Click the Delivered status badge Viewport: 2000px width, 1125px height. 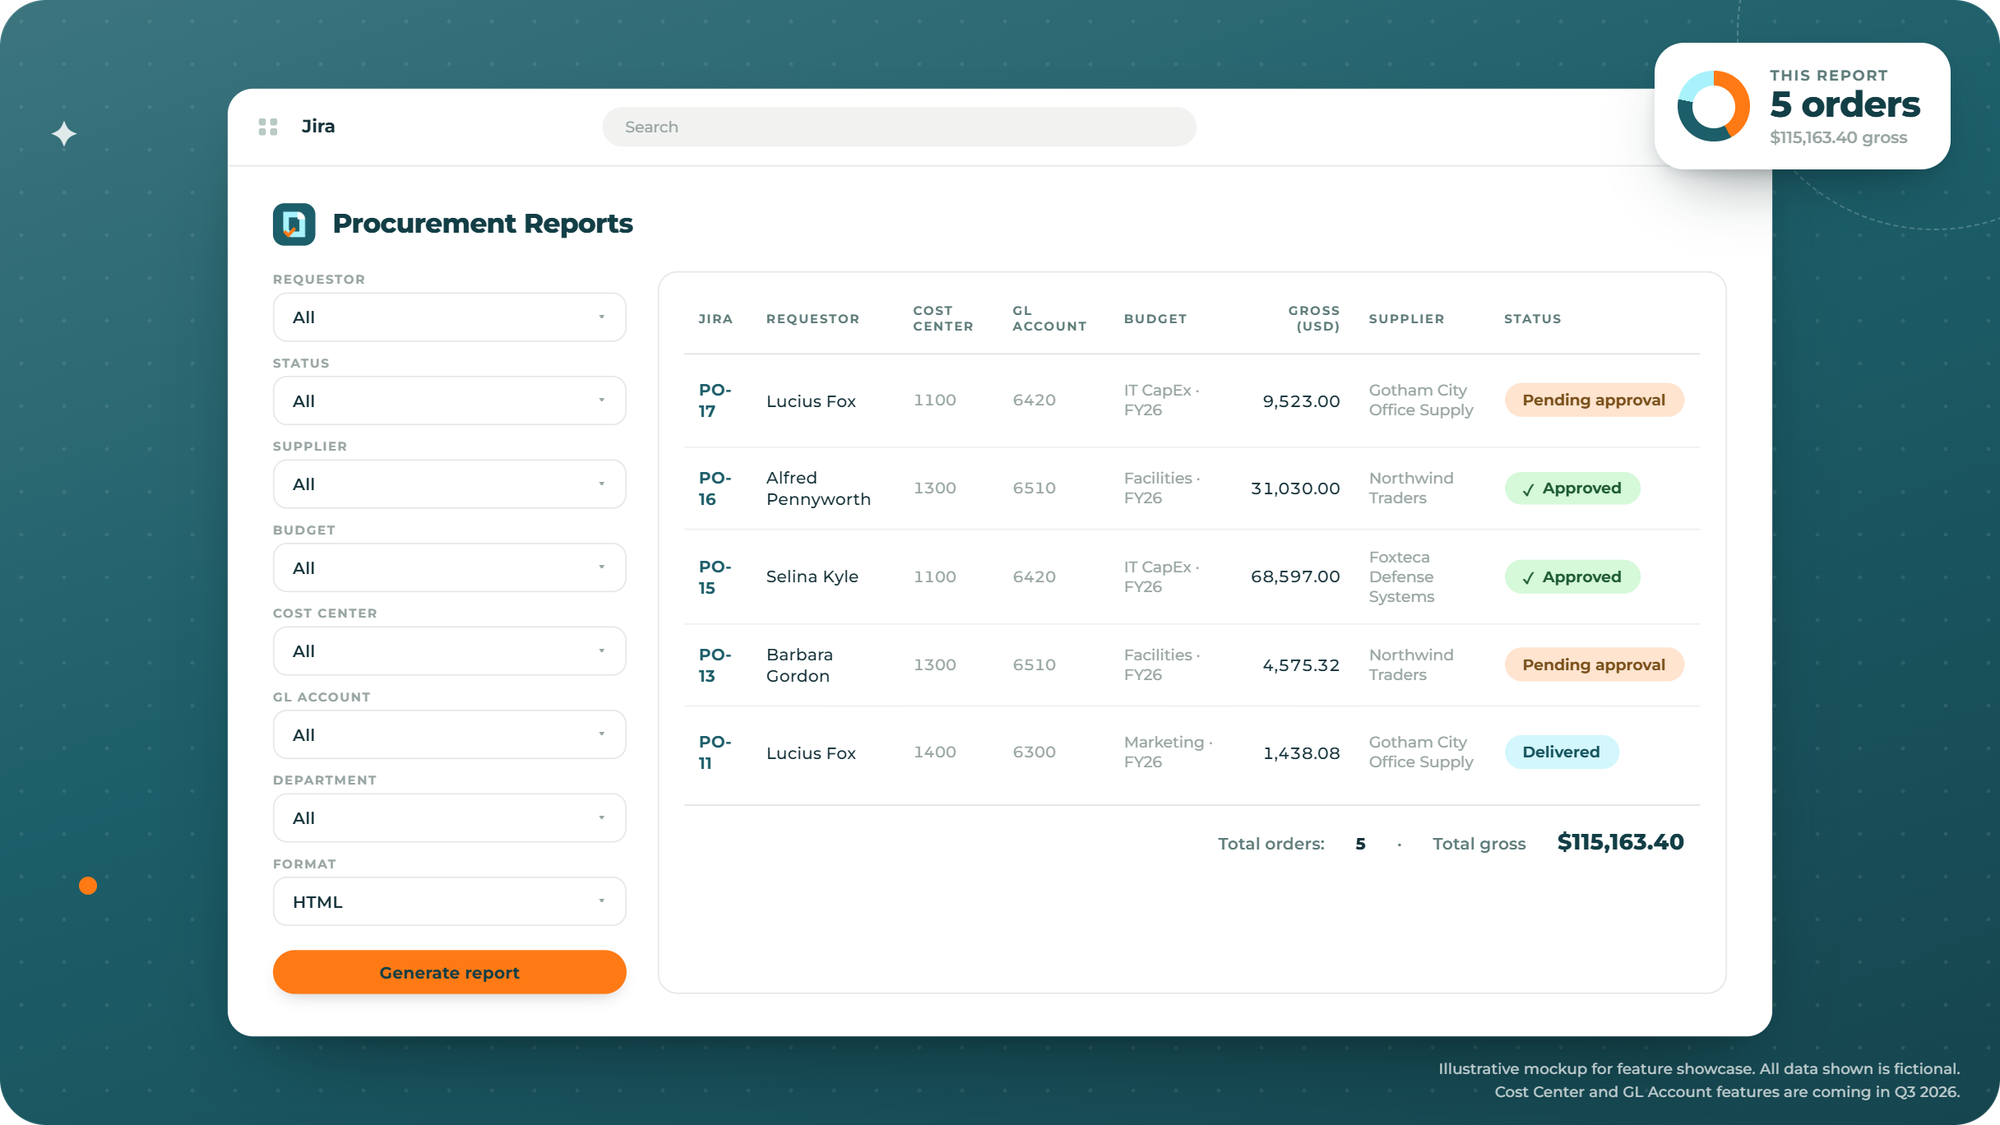pyautogui.click(x=1561, y=752)
